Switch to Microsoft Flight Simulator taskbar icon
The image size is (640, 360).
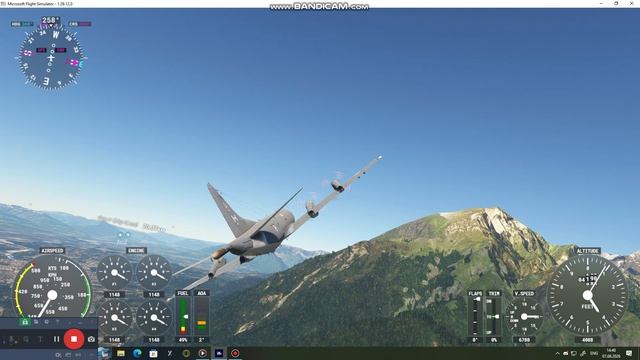pos(219,353)
